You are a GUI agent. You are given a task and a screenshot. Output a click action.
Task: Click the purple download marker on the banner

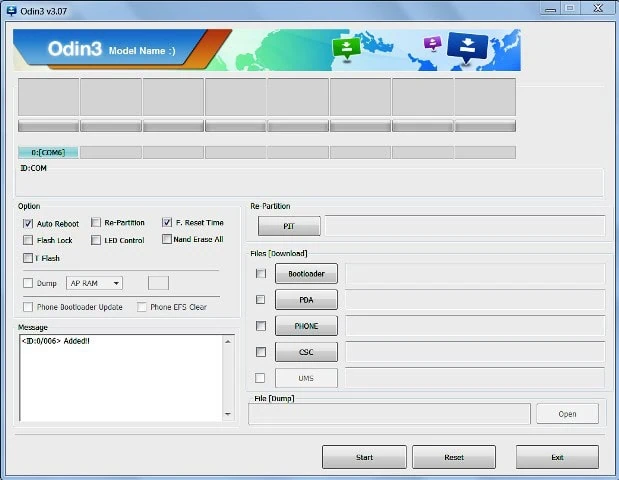[433, 43]
